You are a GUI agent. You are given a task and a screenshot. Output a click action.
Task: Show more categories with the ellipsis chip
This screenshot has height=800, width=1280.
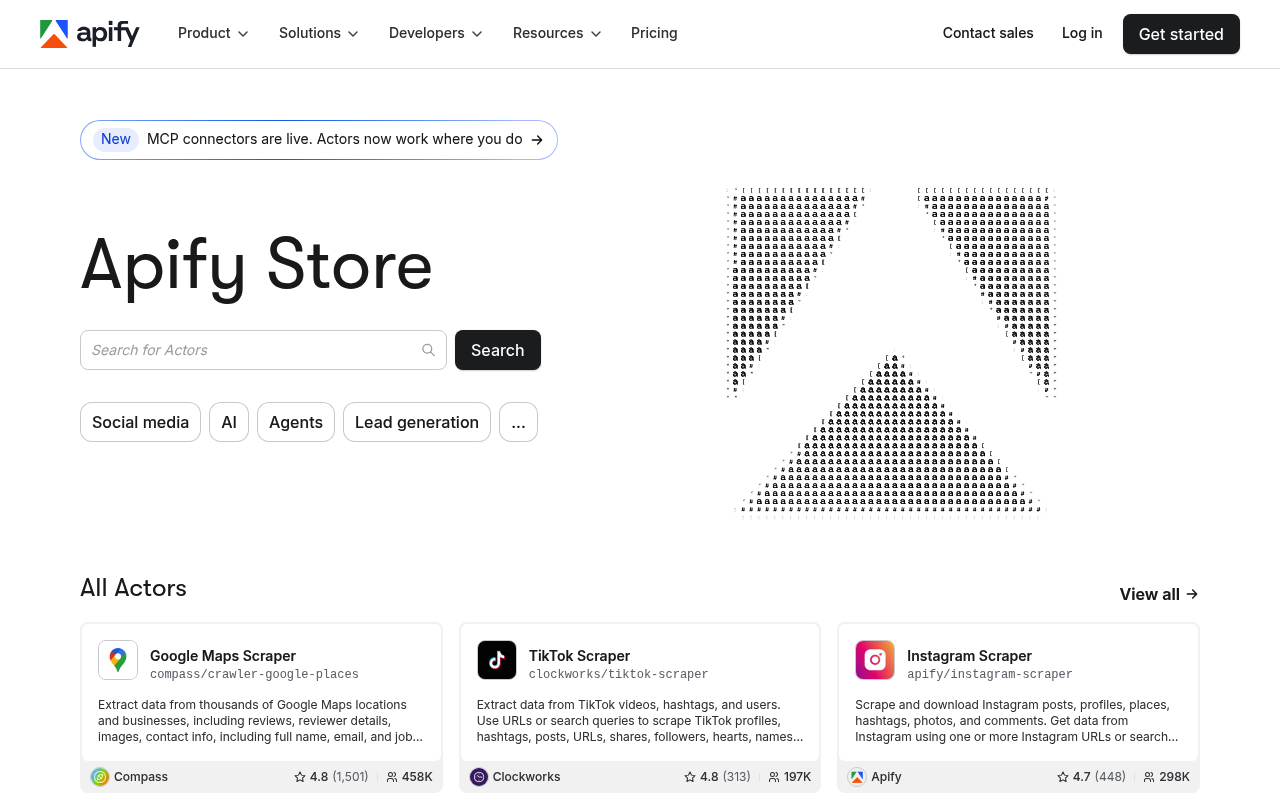518,422
